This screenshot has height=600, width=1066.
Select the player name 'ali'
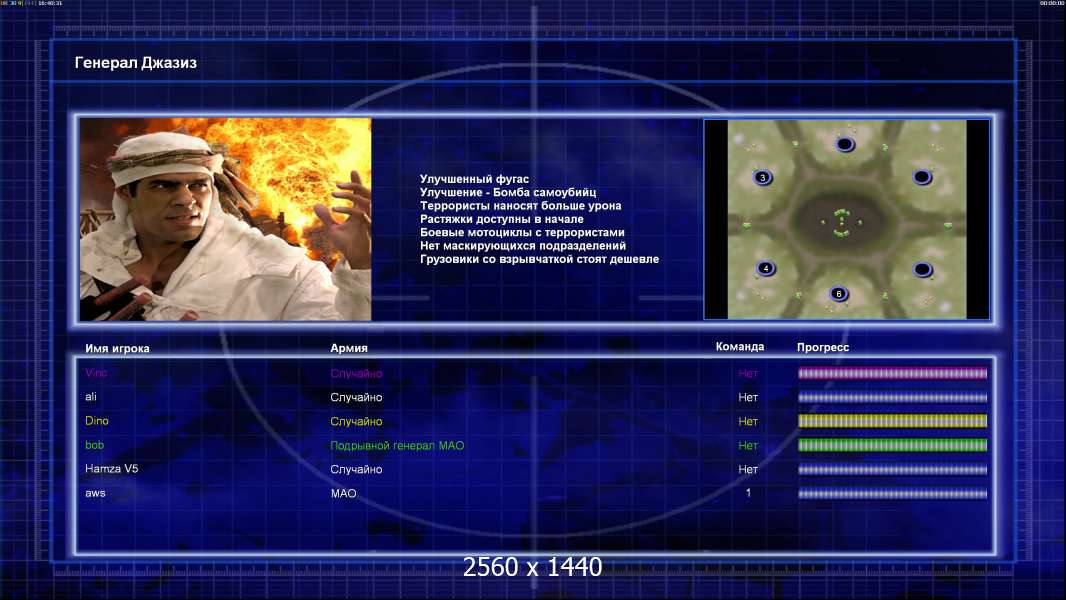[90, 397]
